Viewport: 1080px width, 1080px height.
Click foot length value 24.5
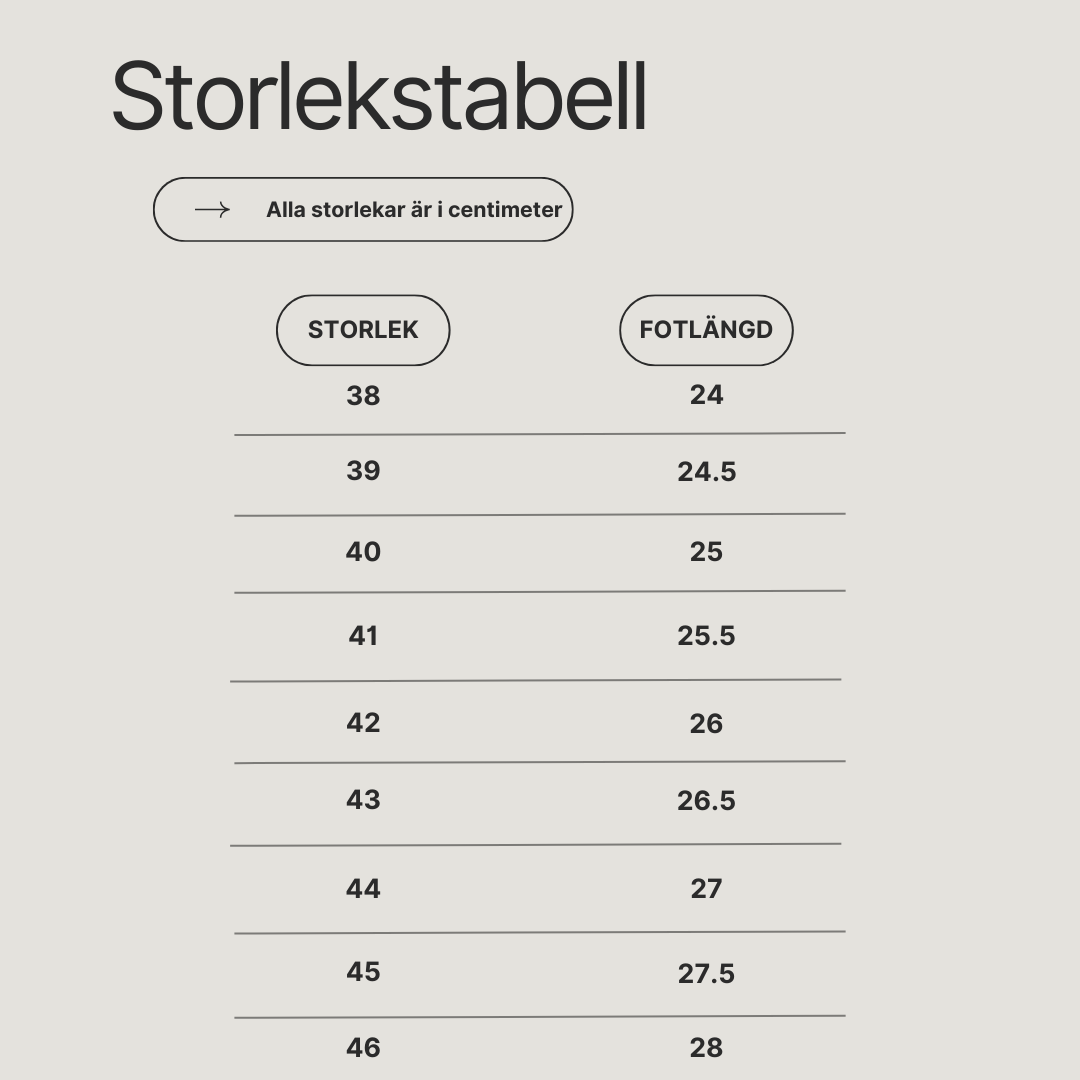click(706, 472)
